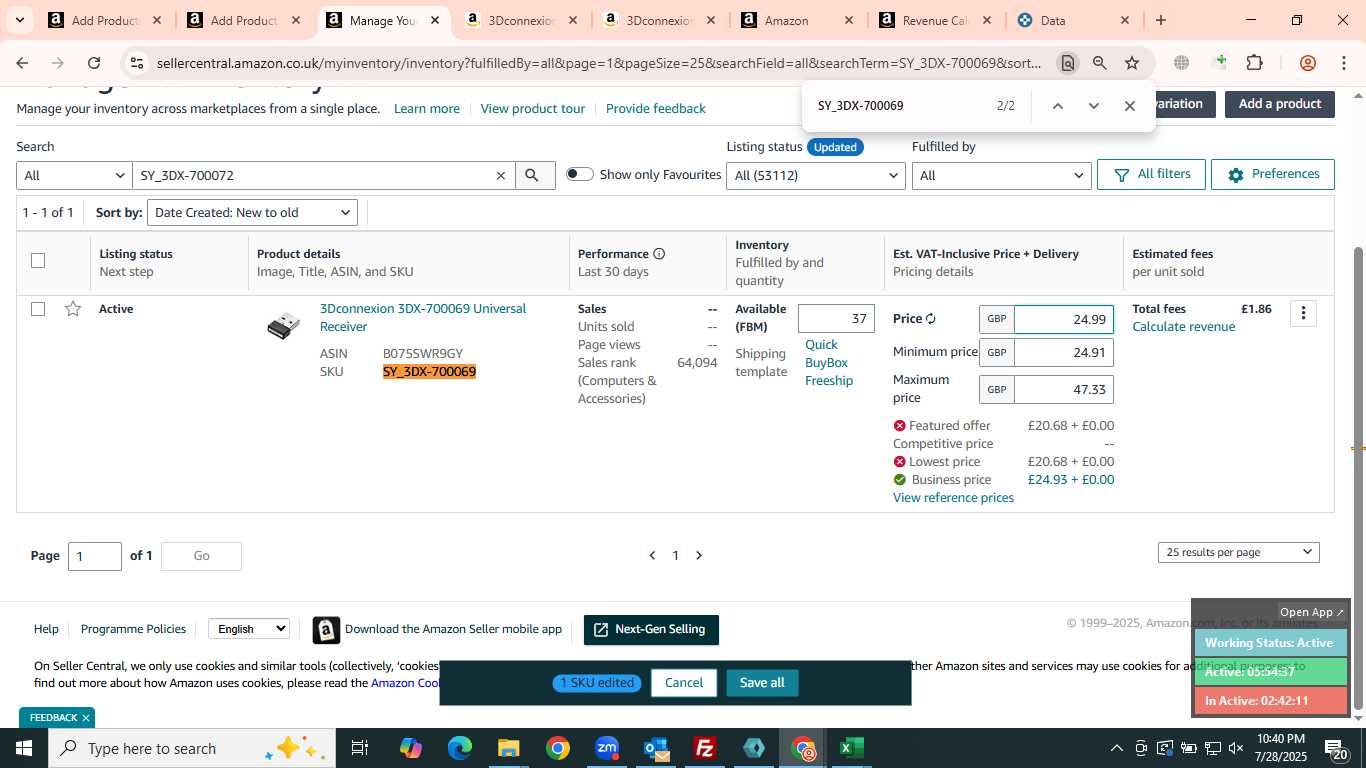
Task: Open the tab search dropdown arrow
Action: point(19,20)
